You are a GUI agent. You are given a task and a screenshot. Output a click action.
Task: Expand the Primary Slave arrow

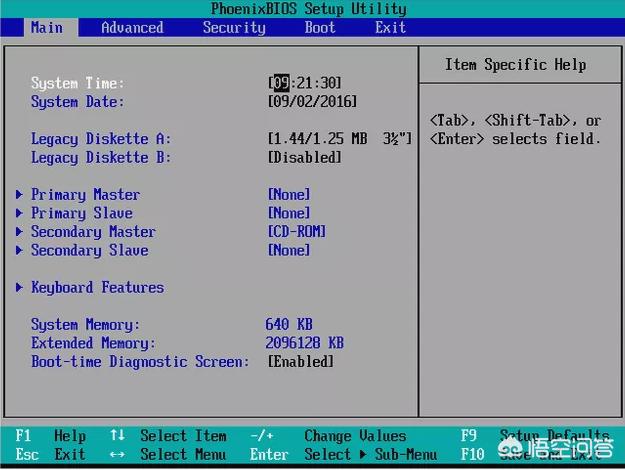[19, 213]
